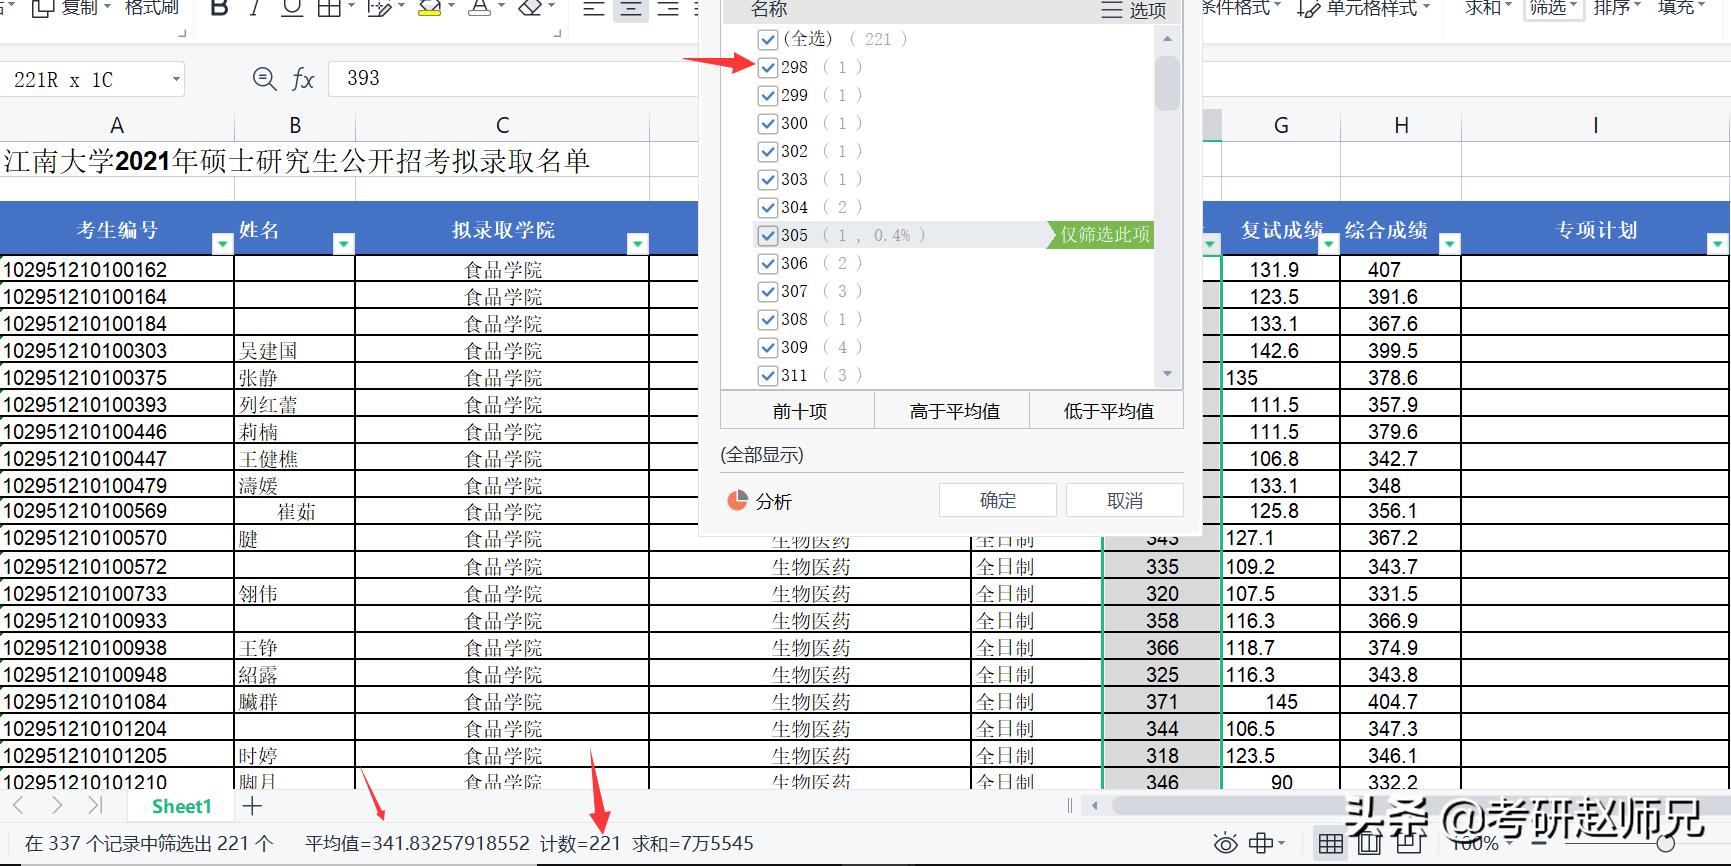1731x866 pixels.
Task: Align text right
Action: [x=668, y=8]
